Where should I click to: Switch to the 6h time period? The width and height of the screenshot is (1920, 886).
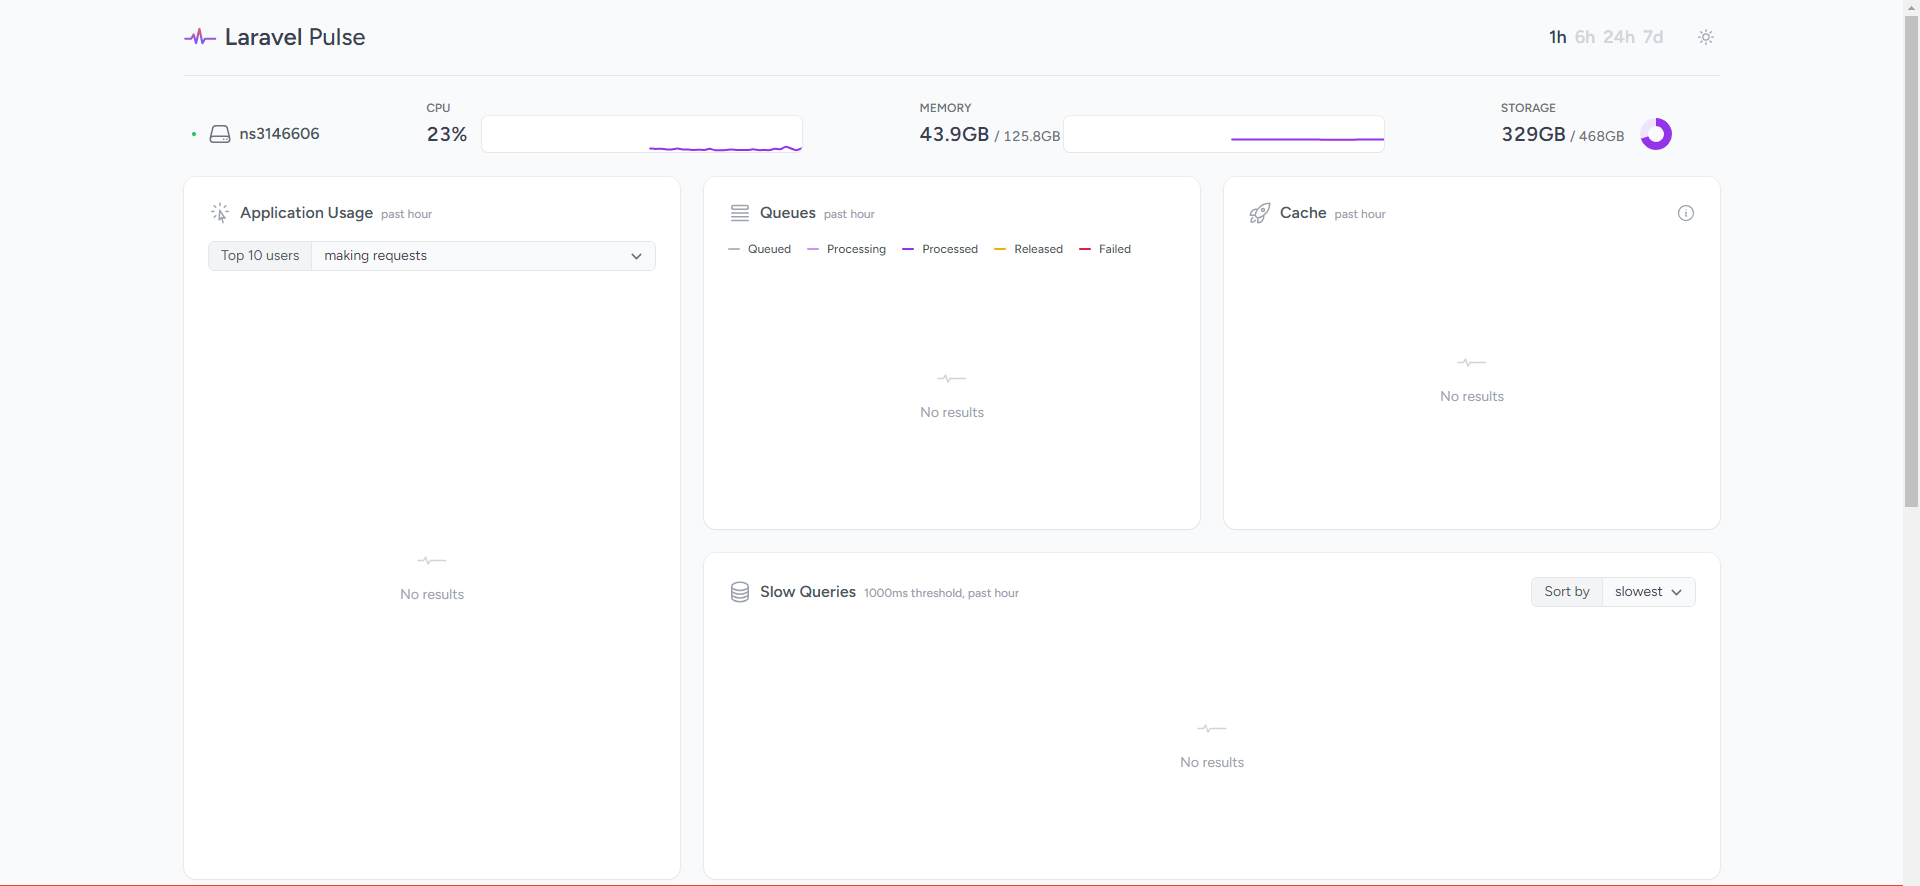point(1584,37)
